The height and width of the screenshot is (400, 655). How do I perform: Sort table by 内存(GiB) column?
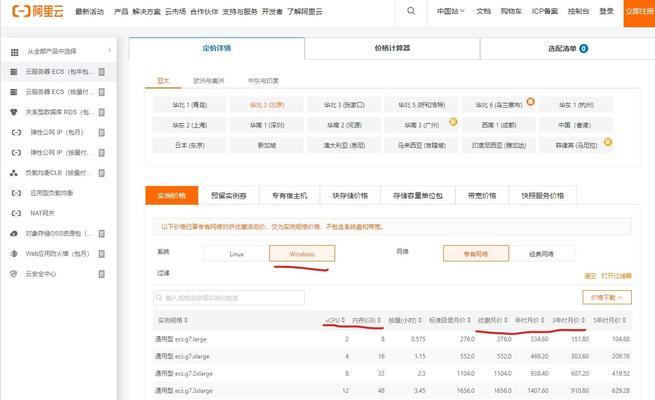coord(366,320)
